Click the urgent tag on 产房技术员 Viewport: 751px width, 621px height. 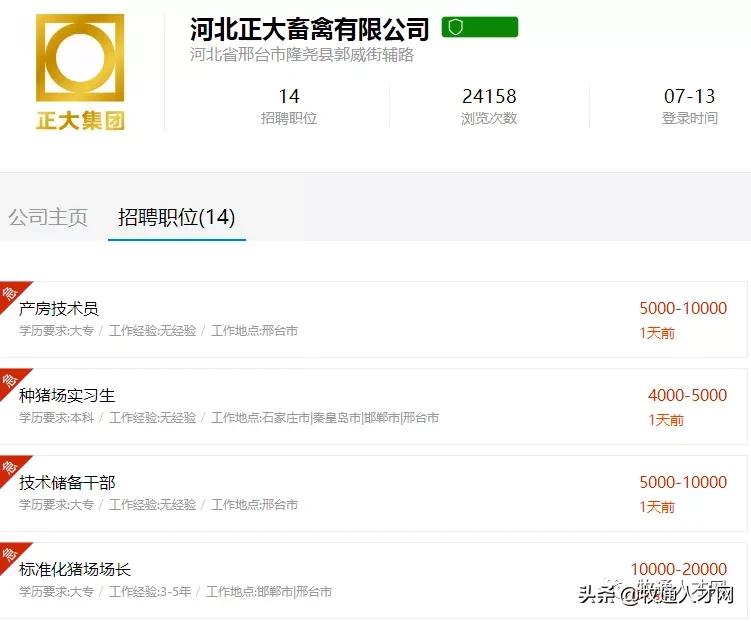point(11,293)
